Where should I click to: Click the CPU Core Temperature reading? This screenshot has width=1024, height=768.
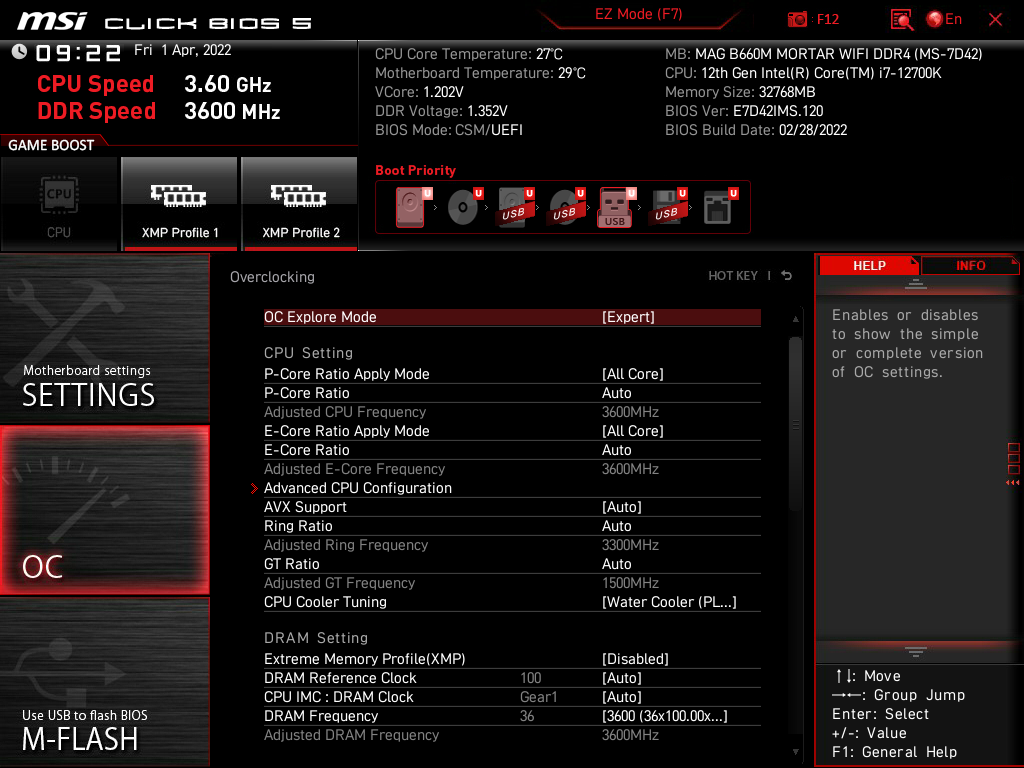(468, 54)
